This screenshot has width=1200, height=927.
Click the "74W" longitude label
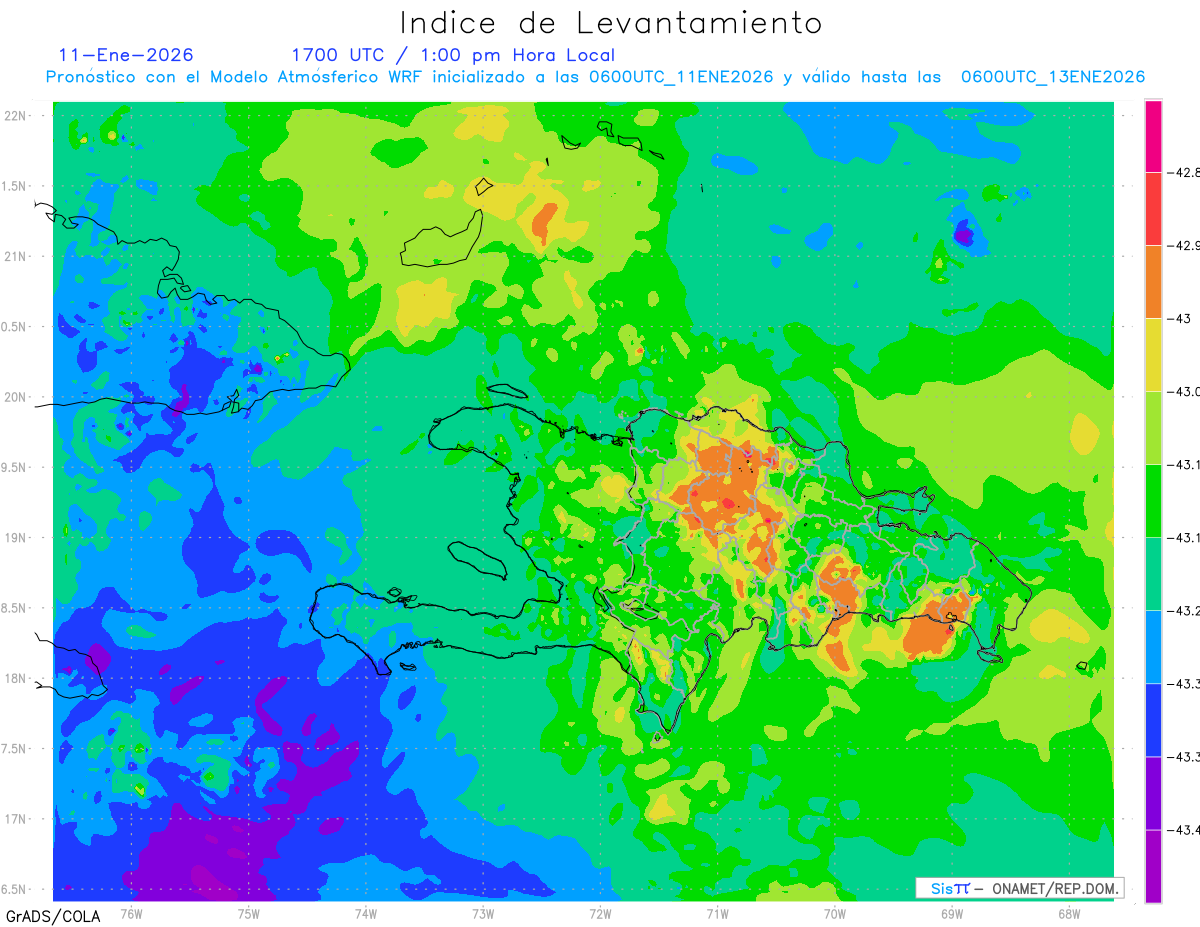tap(366, 913)
